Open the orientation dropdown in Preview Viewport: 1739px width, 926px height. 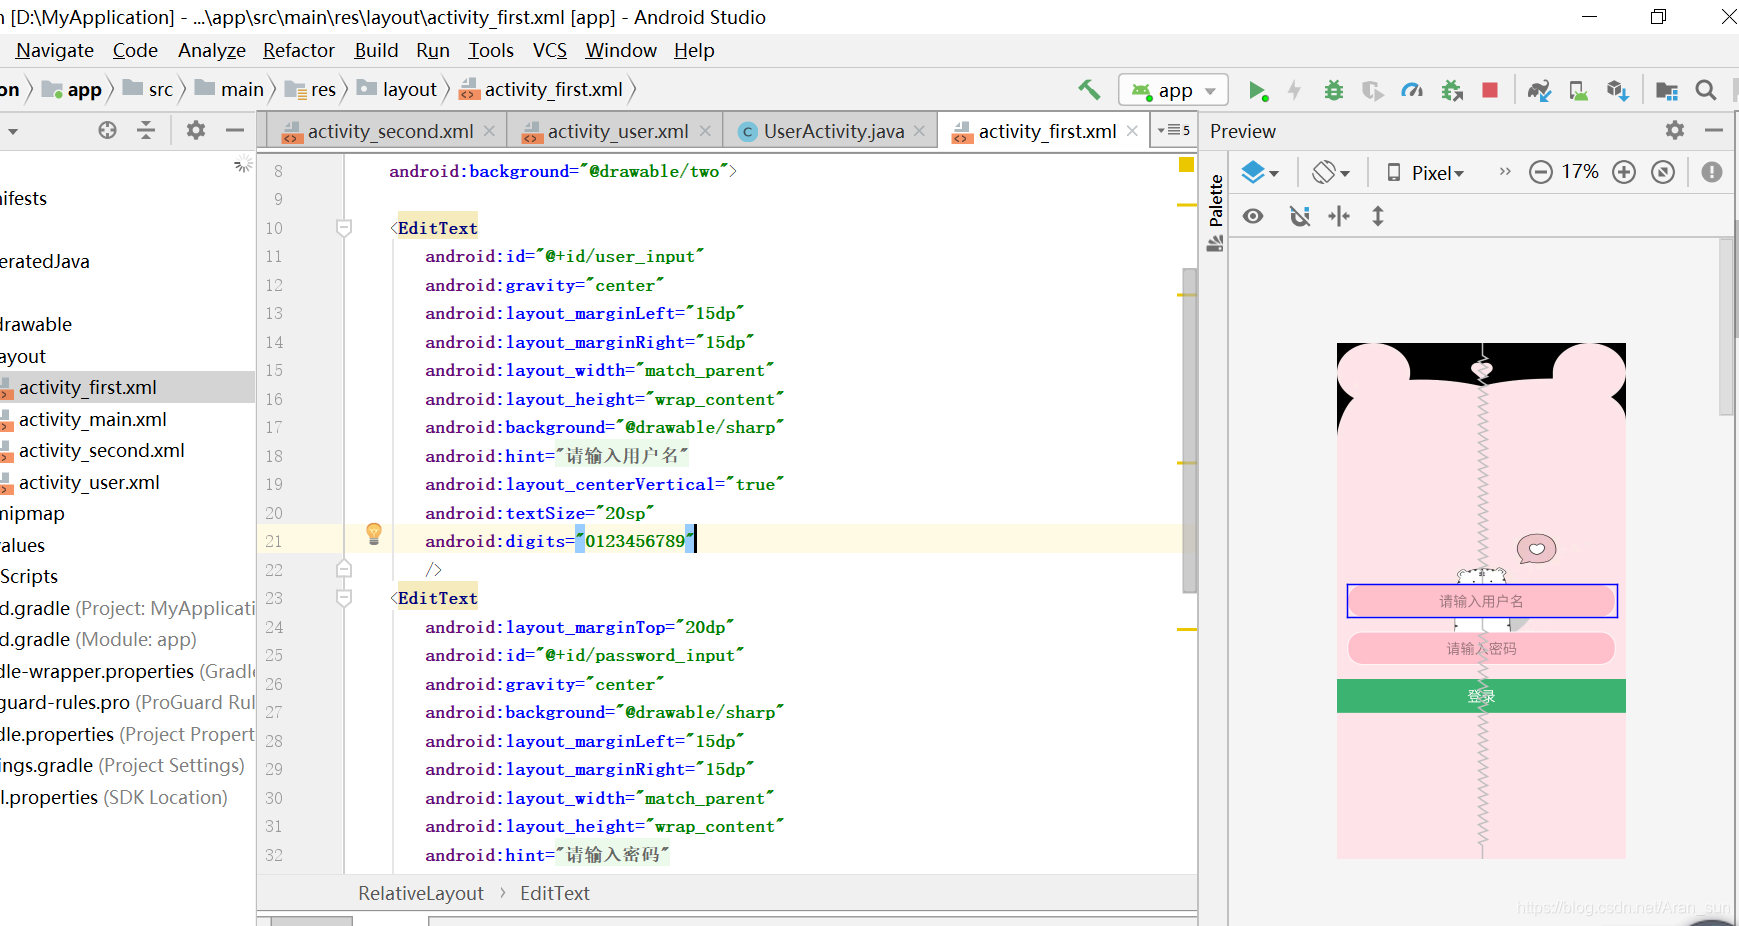point(1331,172)
